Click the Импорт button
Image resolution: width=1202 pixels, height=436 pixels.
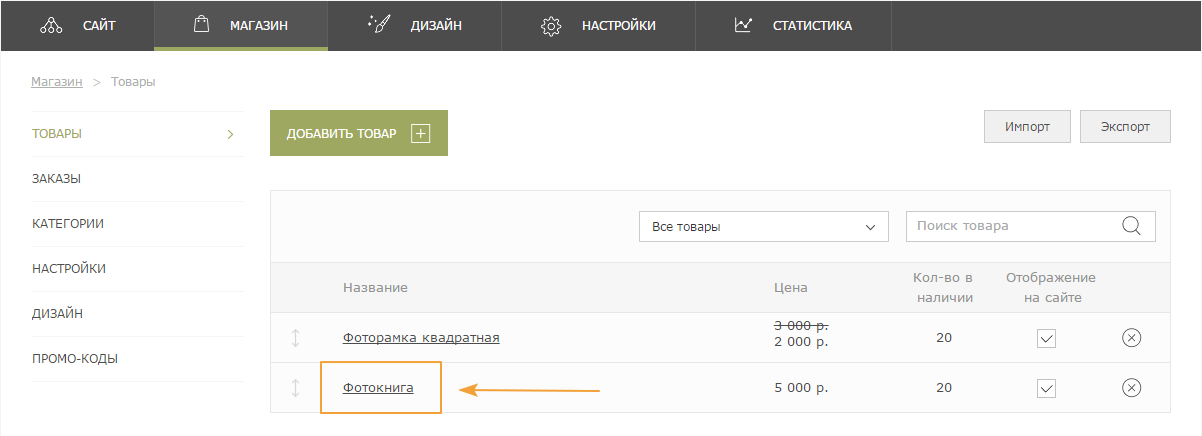click(1028, 127)
